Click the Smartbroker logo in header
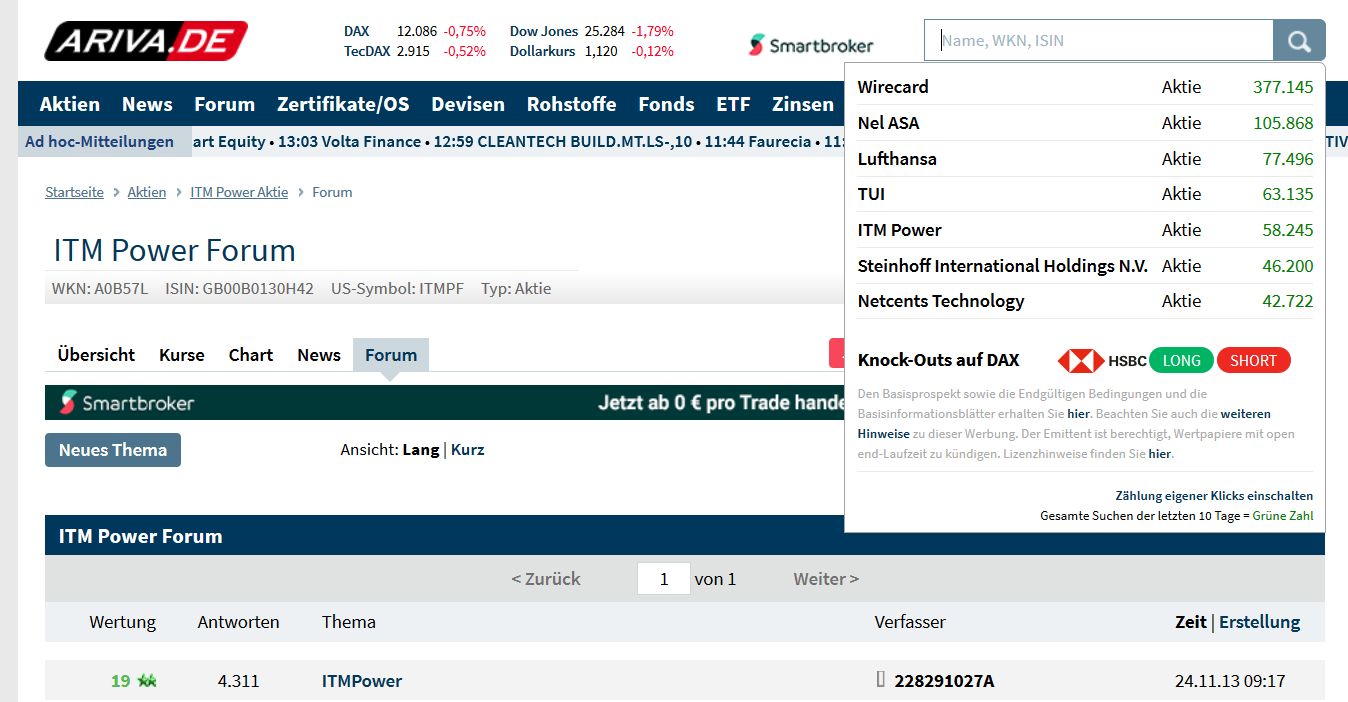Screen dimensions: 1348x702 tap(811, 45)
